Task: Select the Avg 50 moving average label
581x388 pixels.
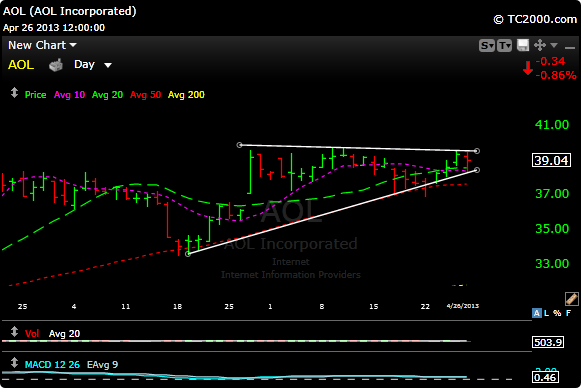Action: click(x=146, y=95)
